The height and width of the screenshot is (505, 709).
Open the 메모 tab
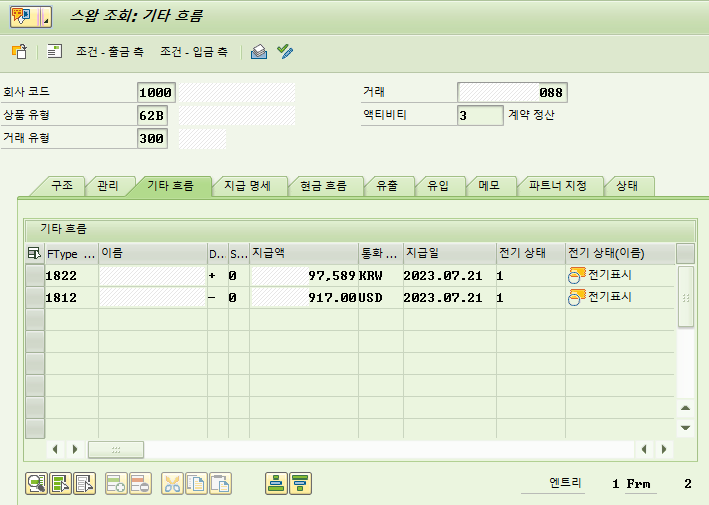tap(489, 186)
